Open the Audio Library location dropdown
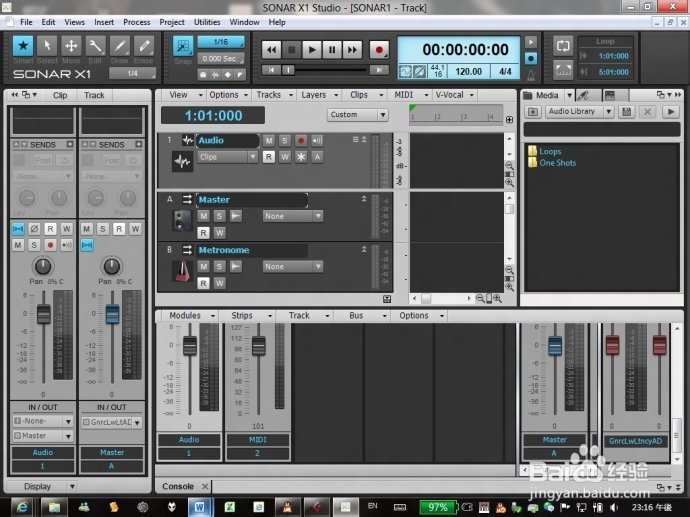 [580, 112]
